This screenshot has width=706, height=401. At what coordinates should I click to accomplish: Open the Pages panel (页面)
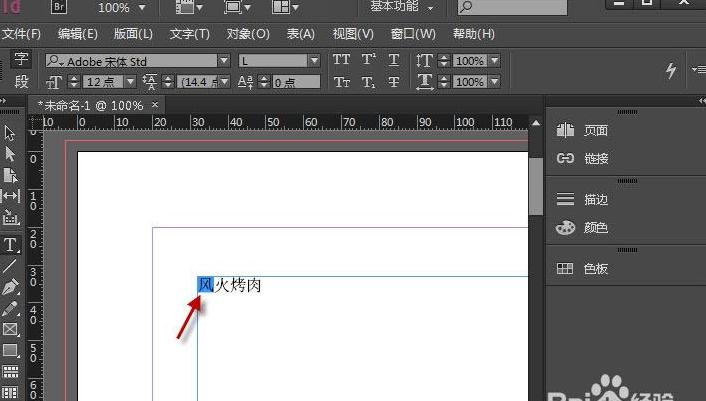tap(583, 131)
